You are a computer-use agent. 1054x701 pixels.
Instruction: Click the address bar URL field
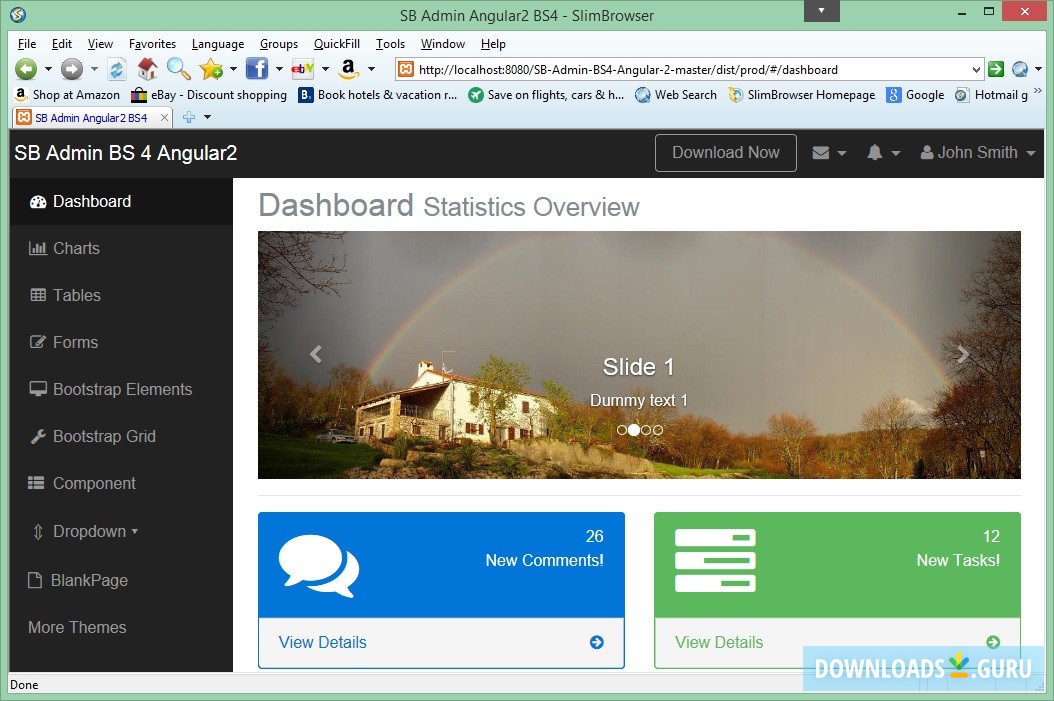click(x=692, y=70)
